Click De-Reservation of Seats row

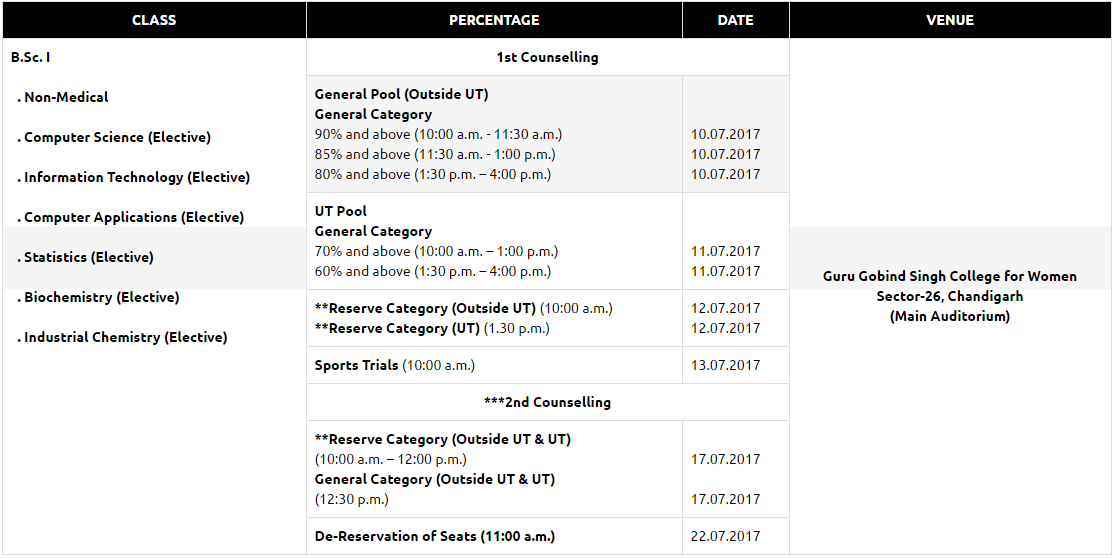pyautogui.click(x=435, y=536)
